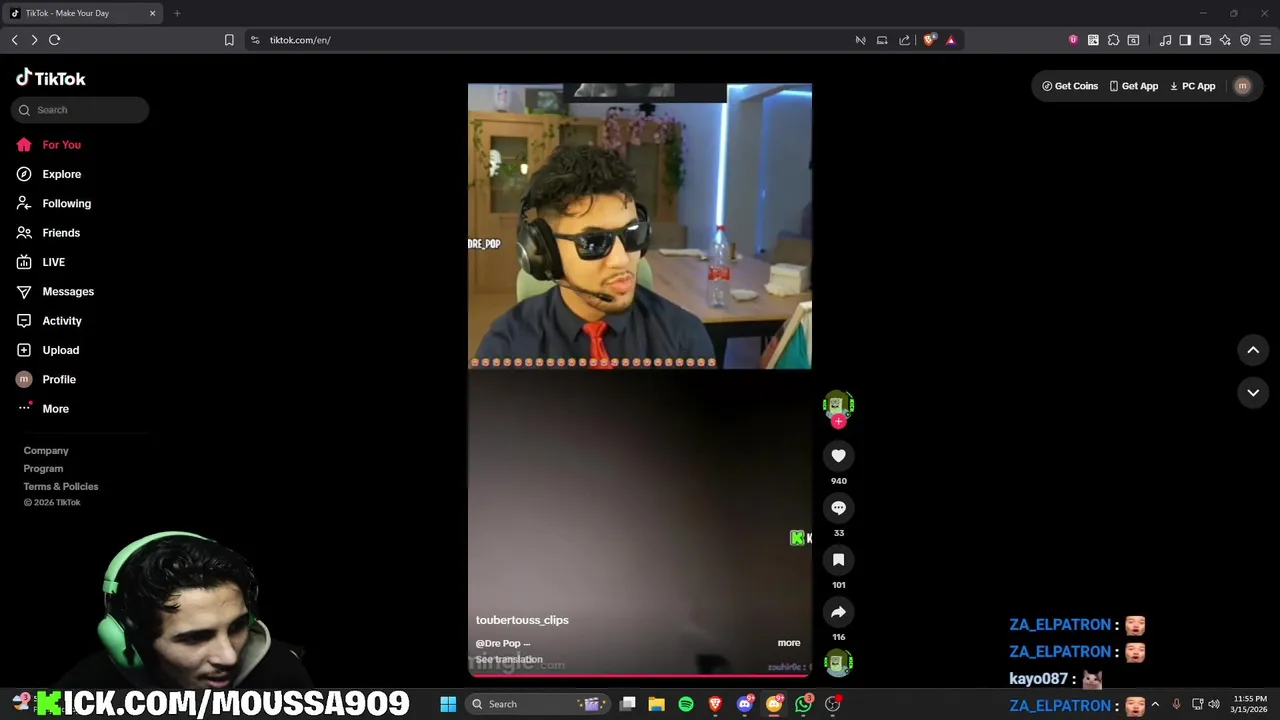Close the TikTok browser tab
The height and width of the screenshot is (720, 1280).
[152, 13]
